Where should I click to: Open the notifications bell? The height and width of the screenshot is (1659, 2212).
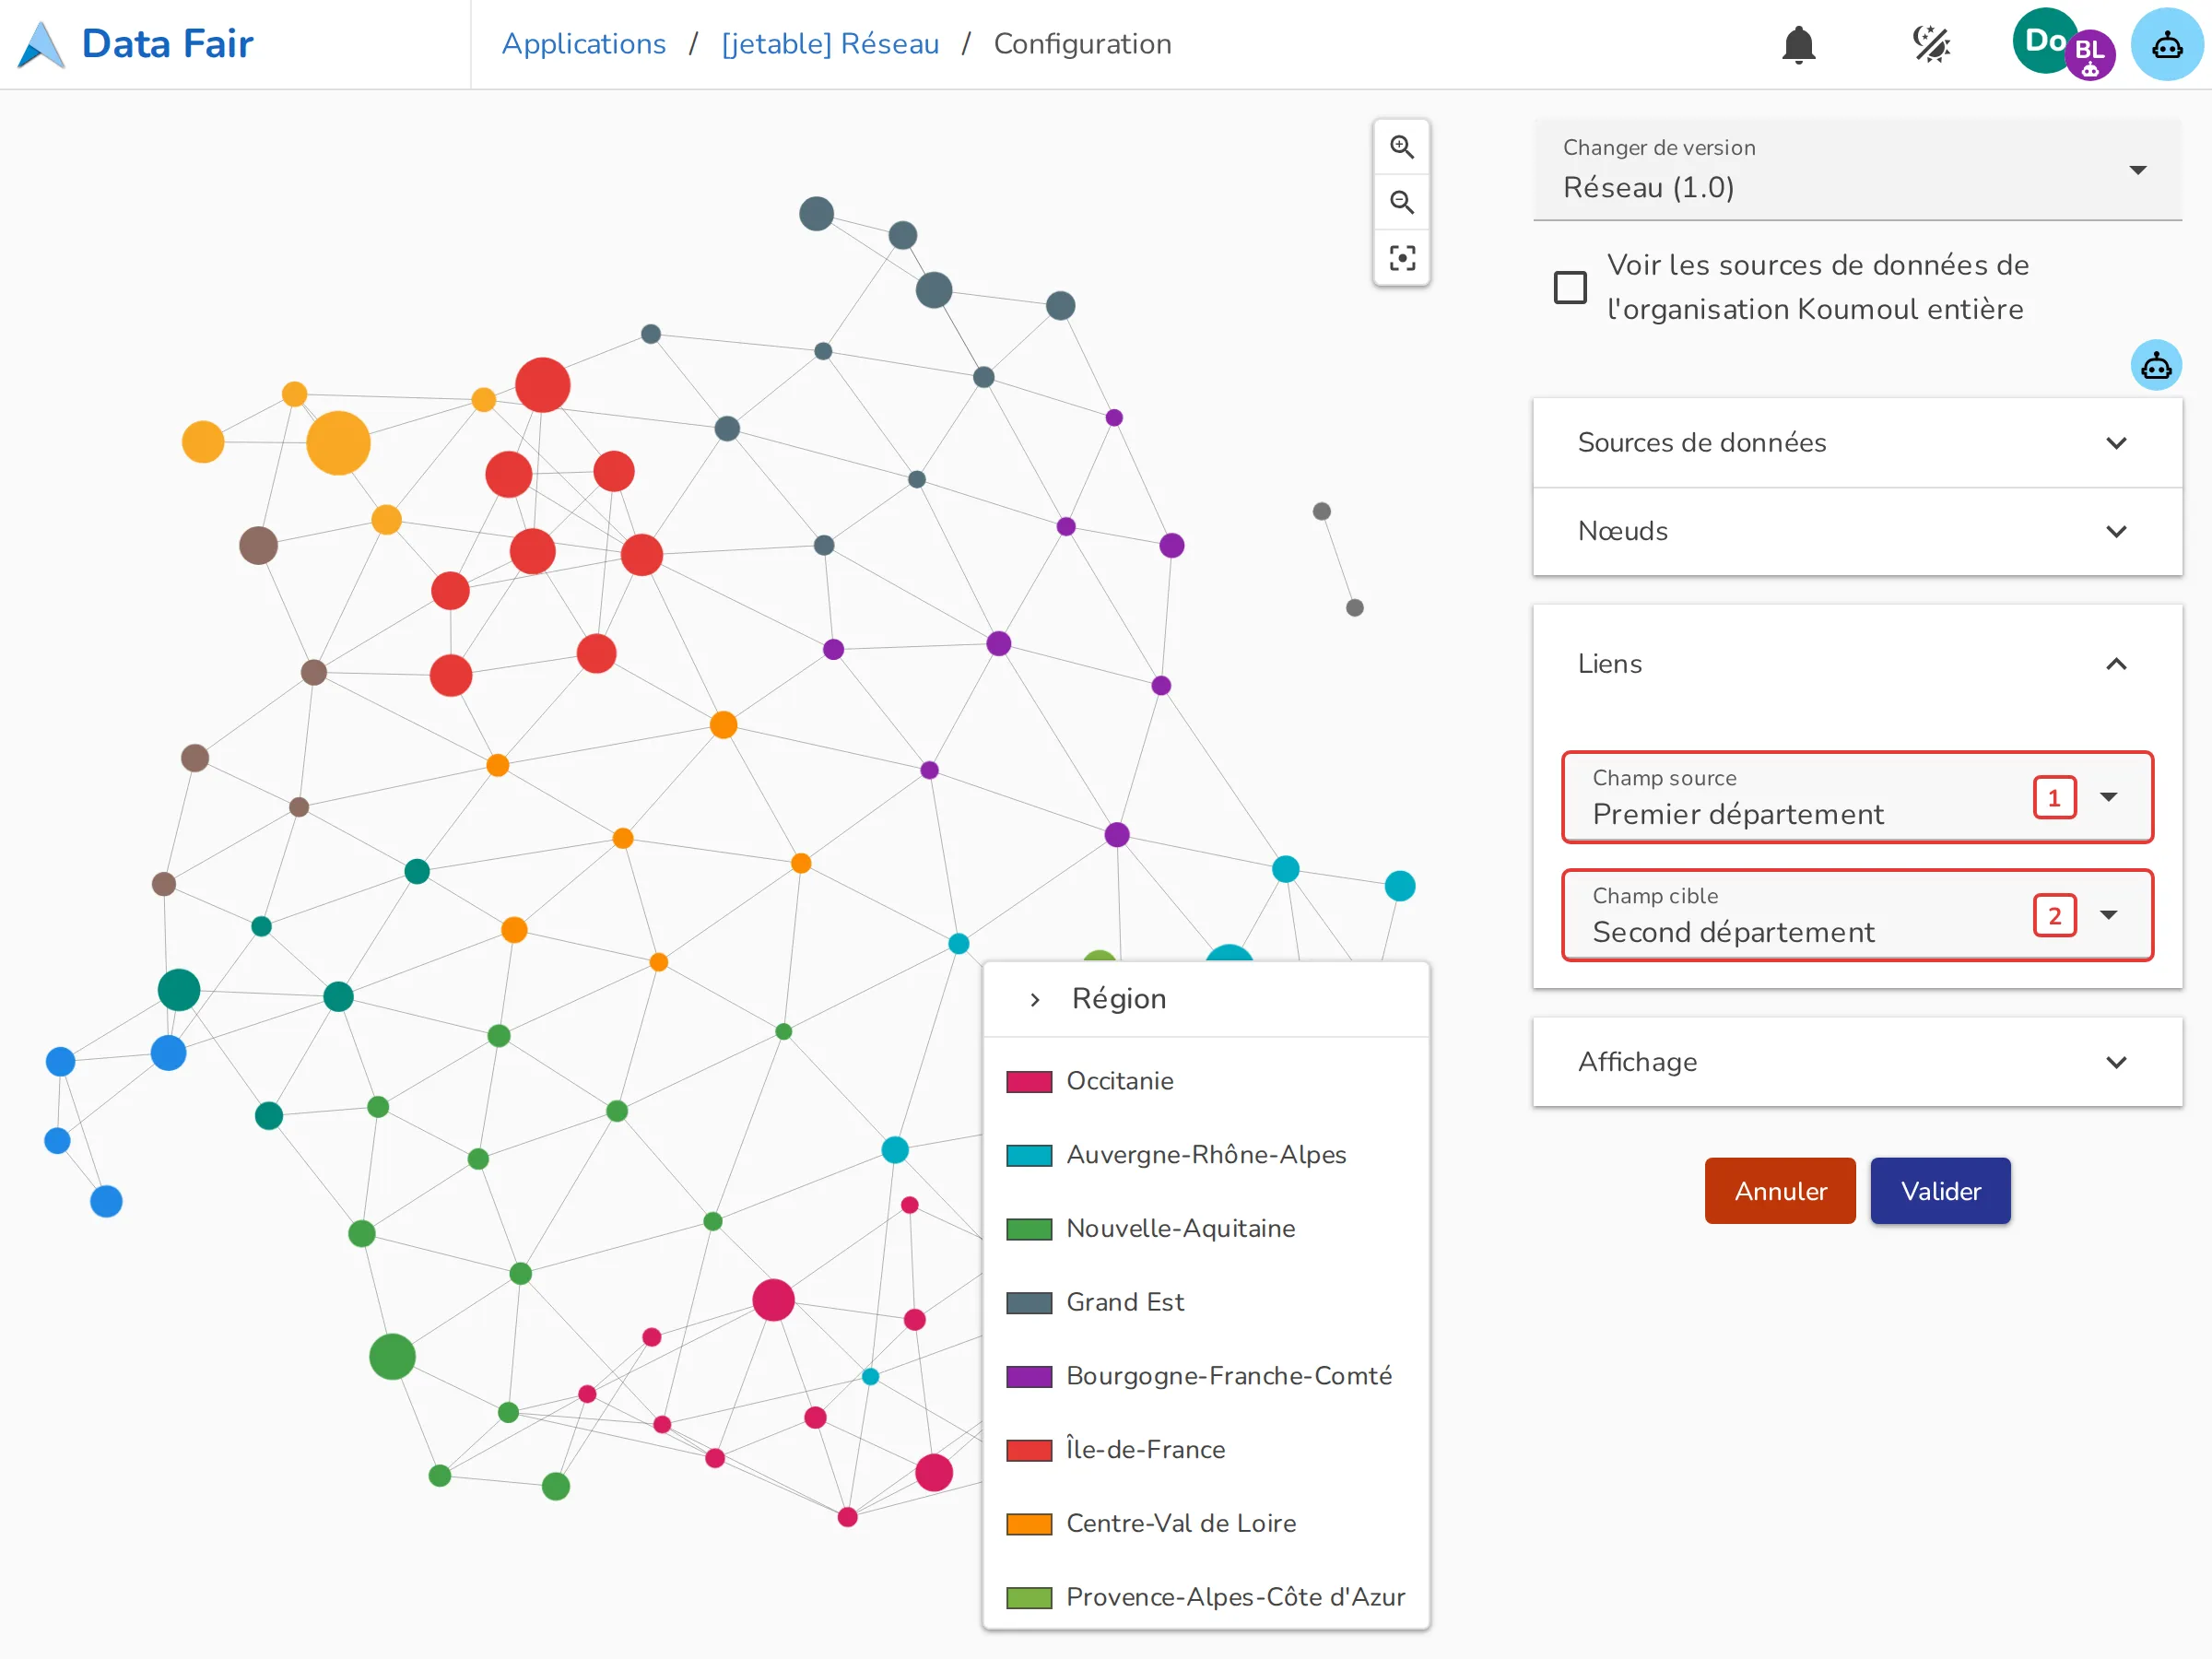(1798, 44)
